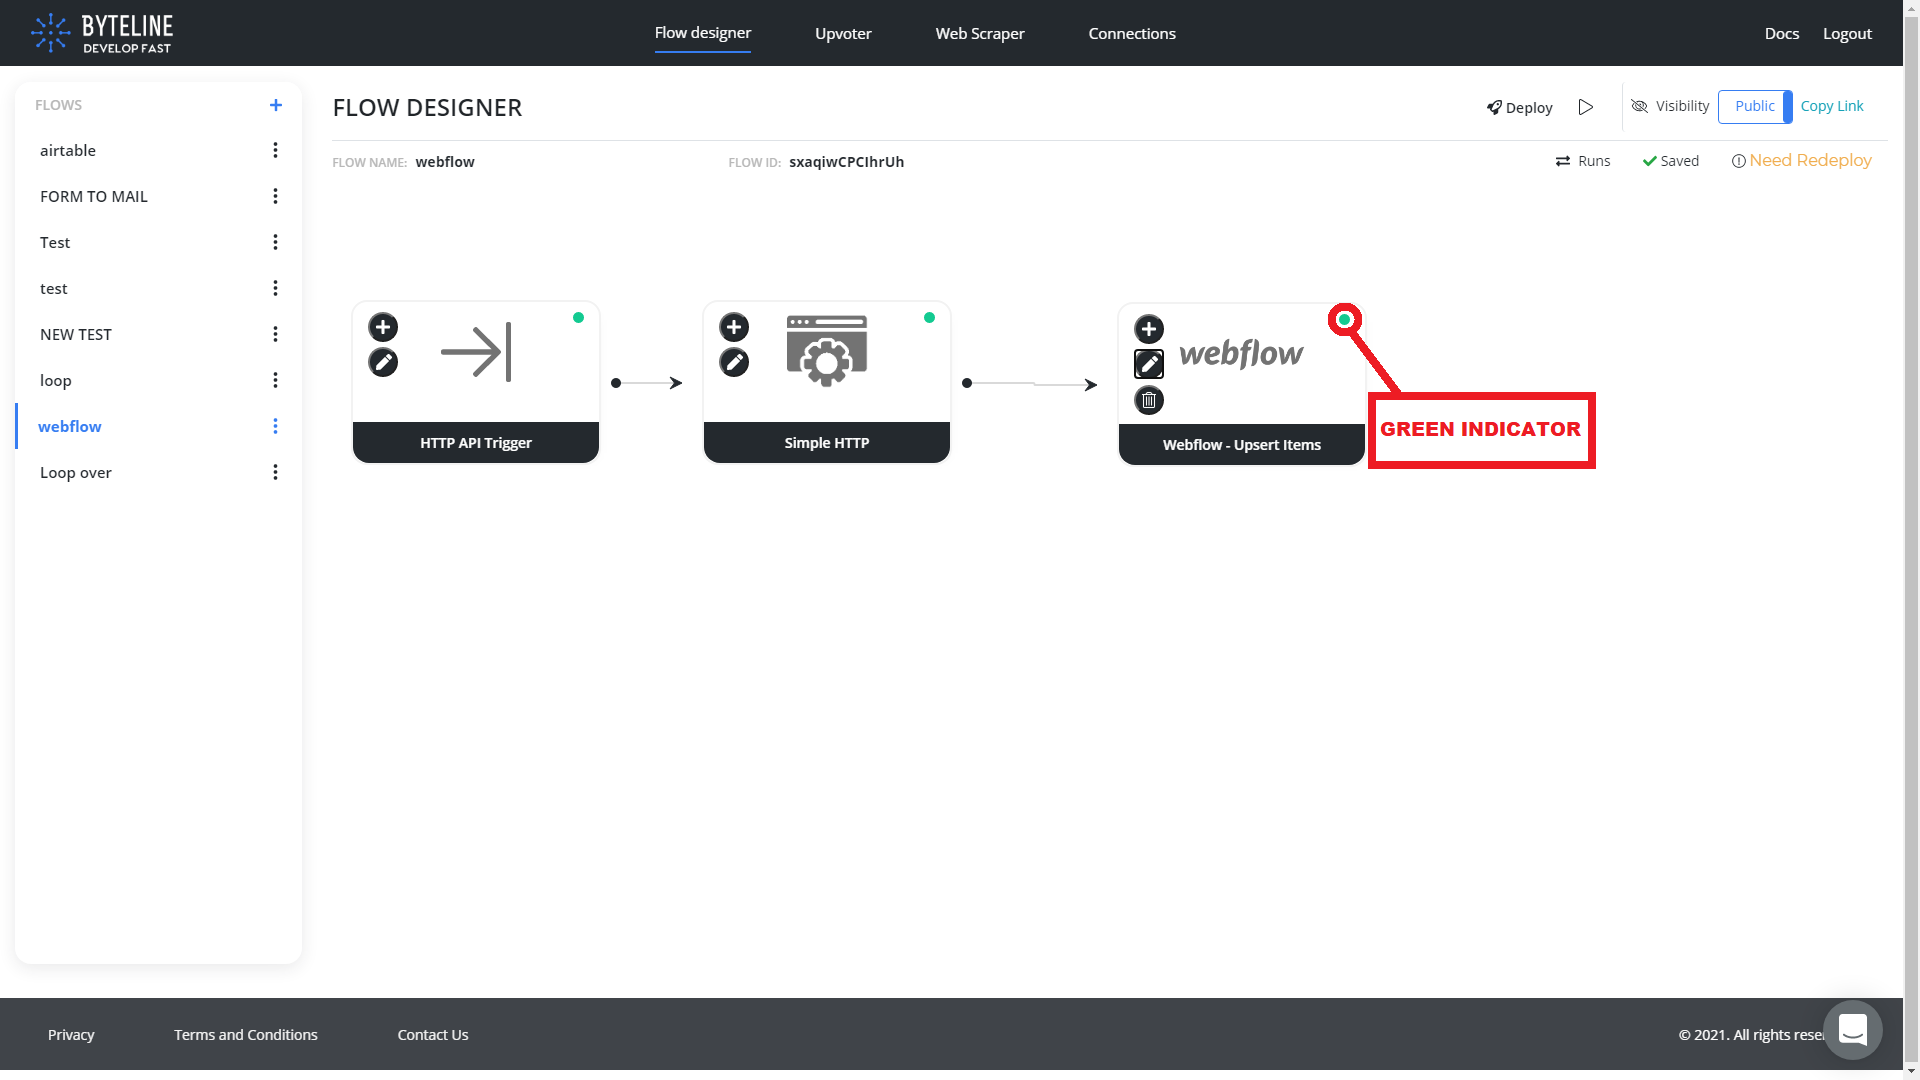Image resolution: width=1920 pixels, height=1080 pixels.
Task: Click the Saved status indicator
Action: coord(1671,161)
